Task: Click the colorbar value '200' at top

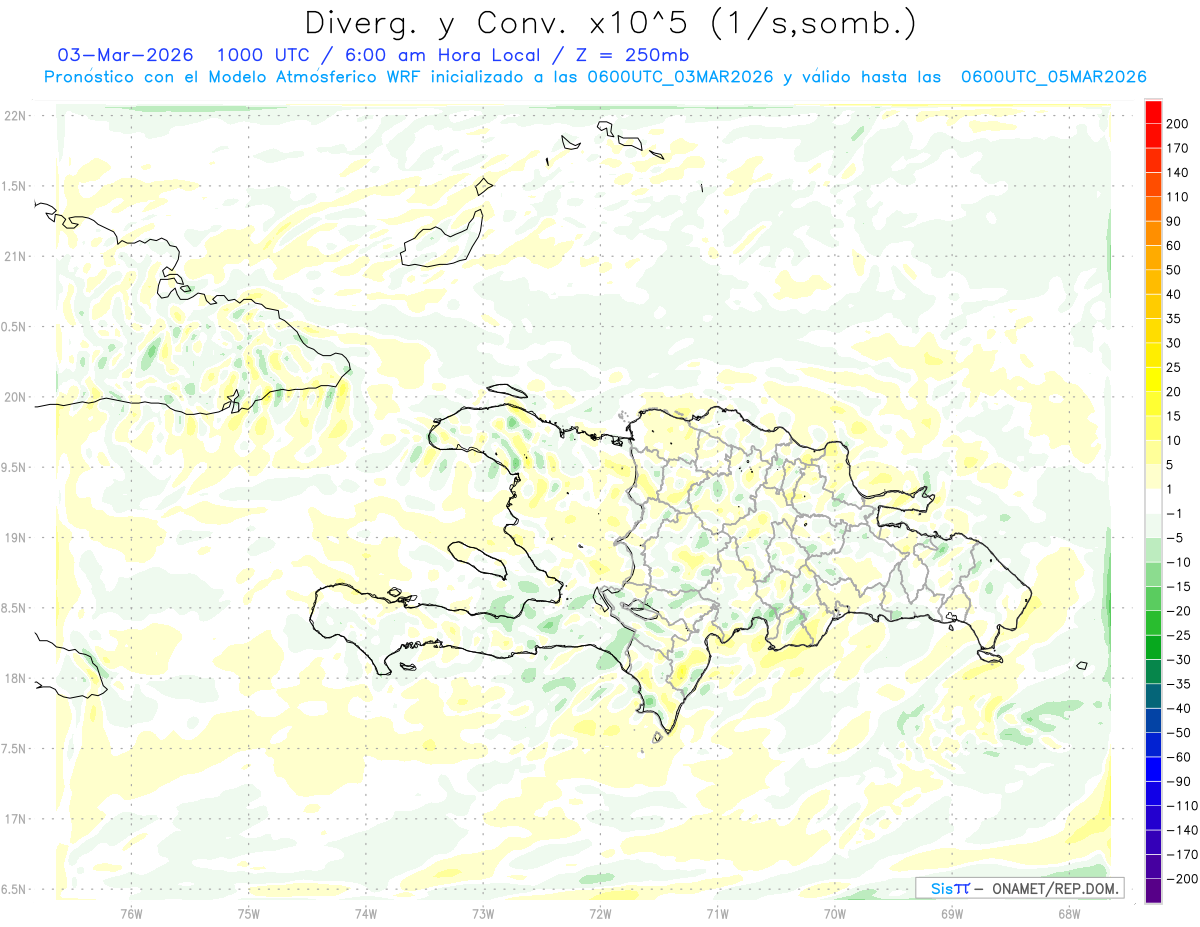Action: point(1177,124)
